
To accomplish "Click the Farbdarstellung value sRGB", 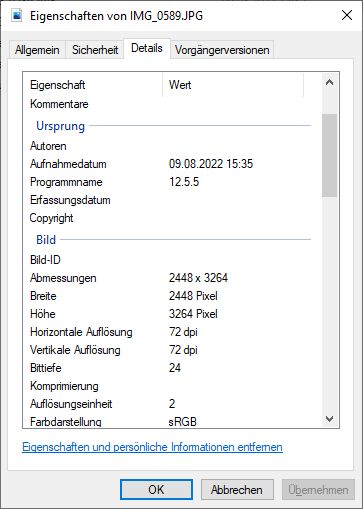I will click(182, 421).
